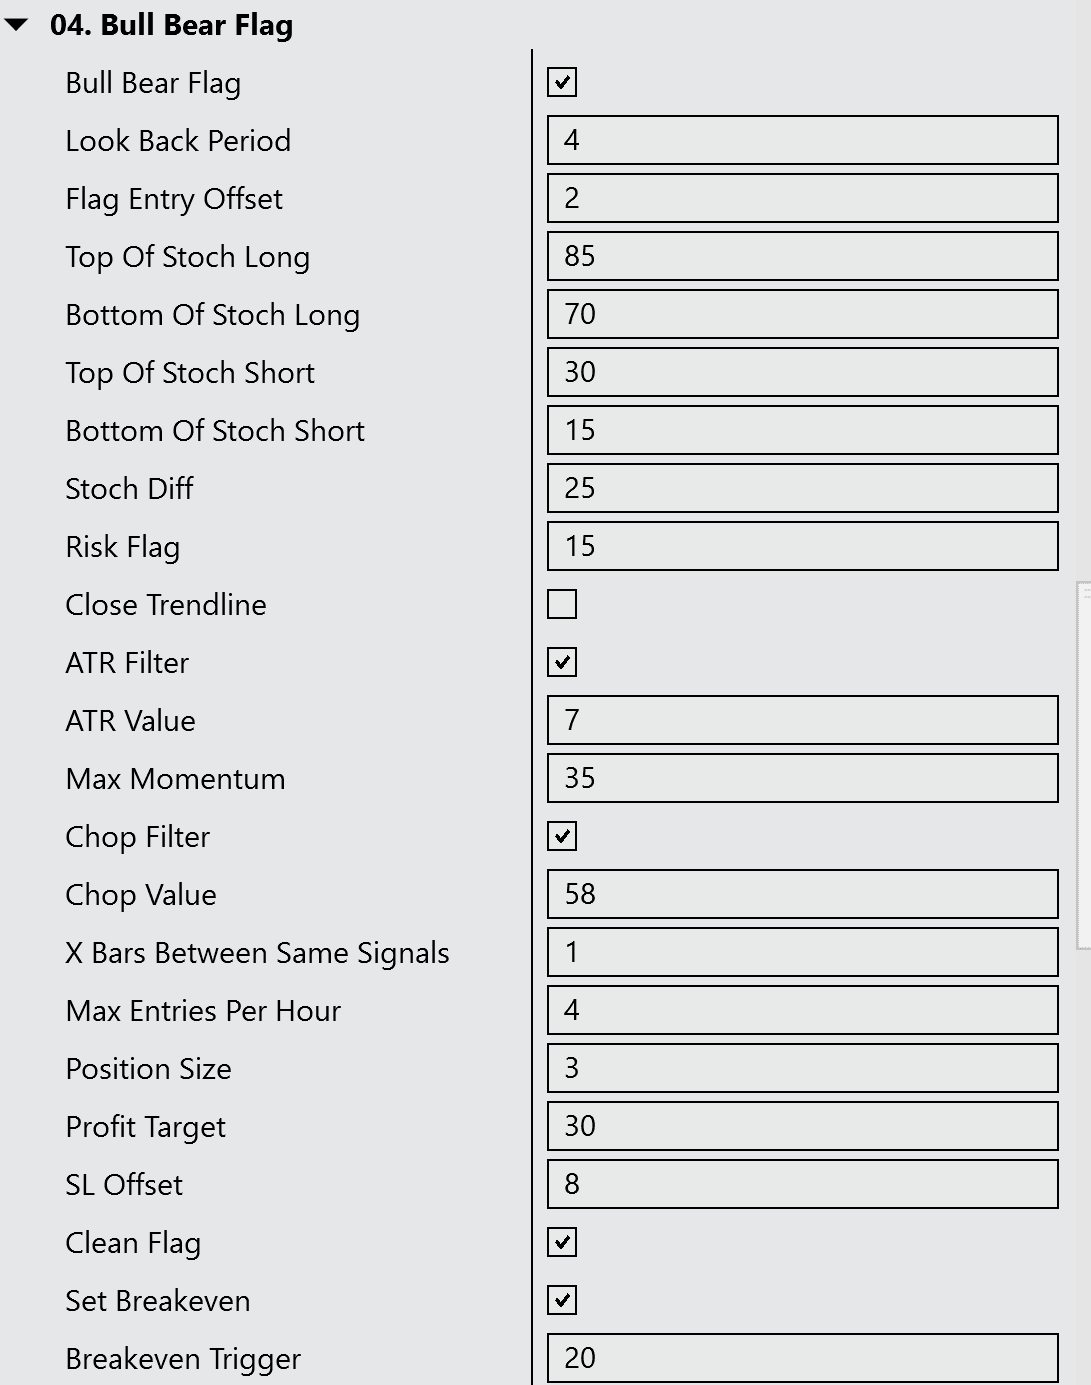Screen dimensions: 1091x1385
Task: Focus the Top Of Stoch Short field
Action: coord(802,372)
